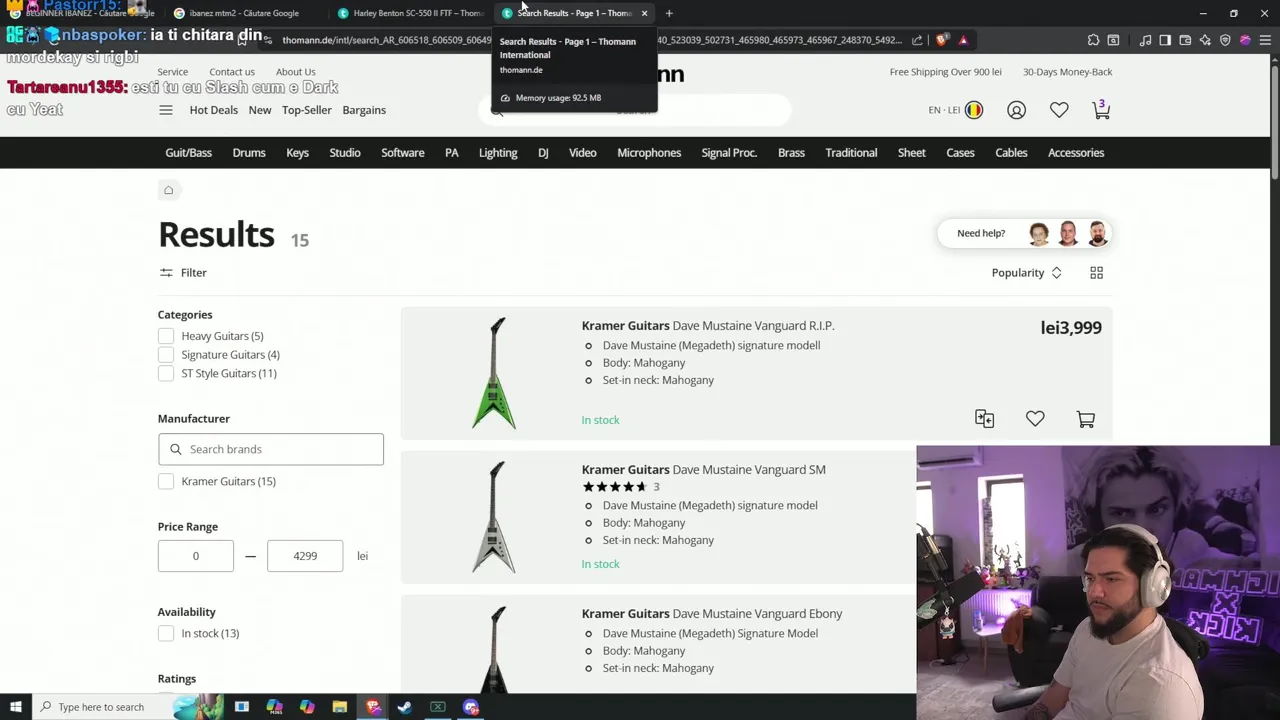The height and width of the screenshot is (720, 1280).
Task: Enable the In stock availability filter
Action: (x=166, y=633)
